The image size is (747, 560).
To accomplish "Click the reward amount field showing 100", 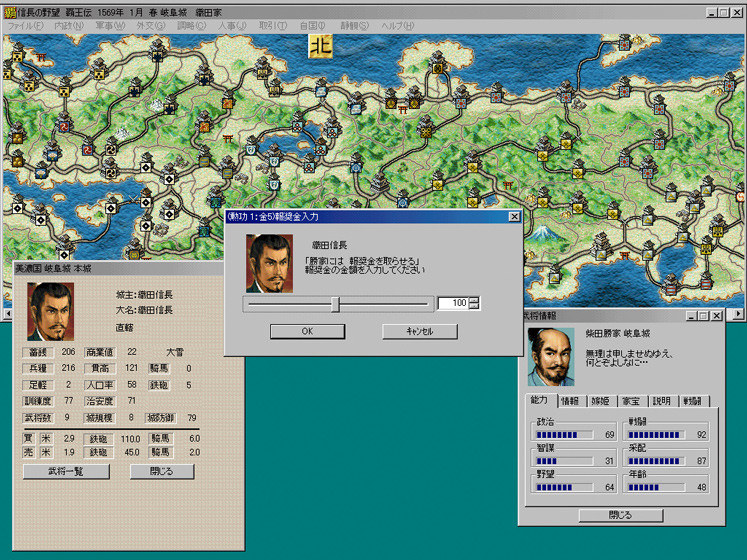I will coord(453,303).
